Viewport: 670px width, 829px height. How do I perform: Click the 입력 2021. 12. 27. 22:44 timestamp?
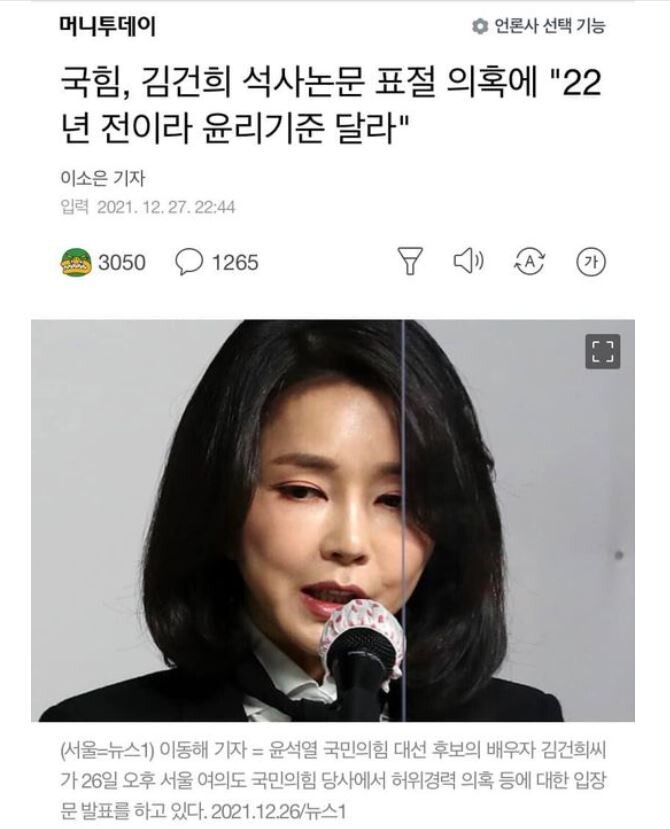(148, 207)
